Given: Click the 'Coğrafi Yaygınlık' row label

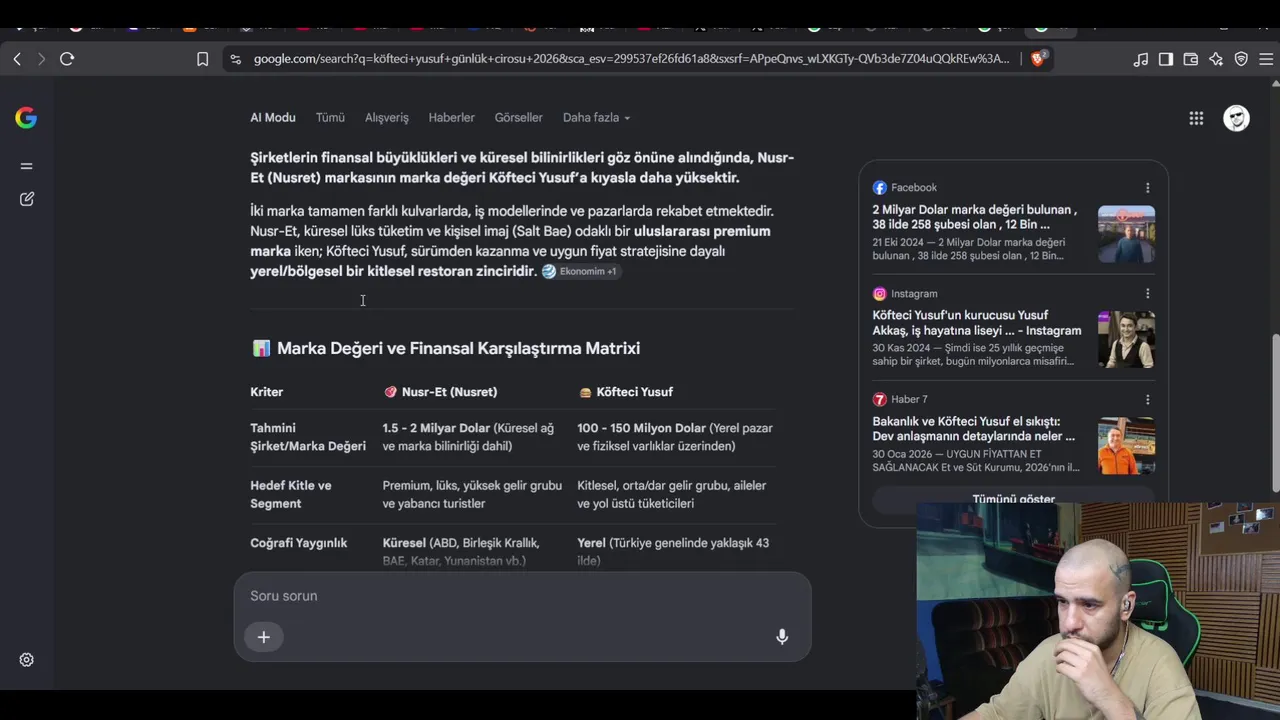Looking at the screenshot, I should (x=299, y=543).
